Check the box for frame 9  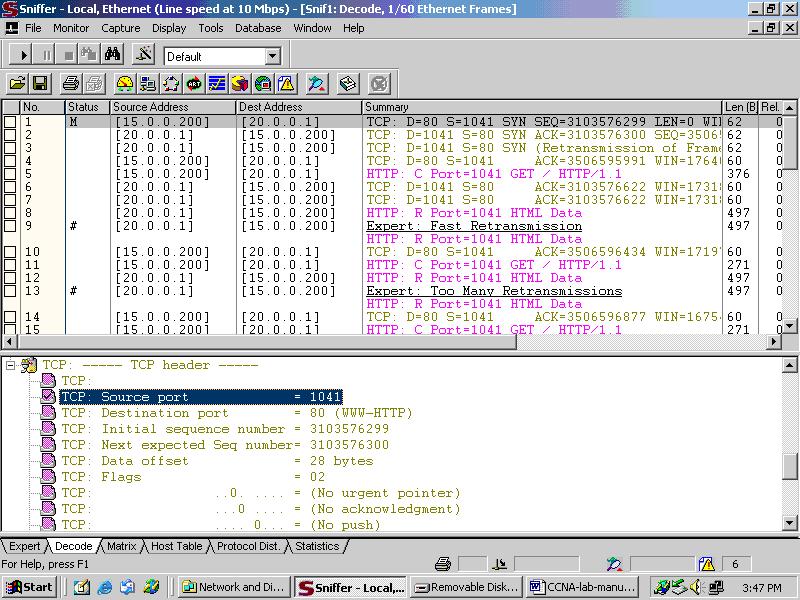point(10,226)
